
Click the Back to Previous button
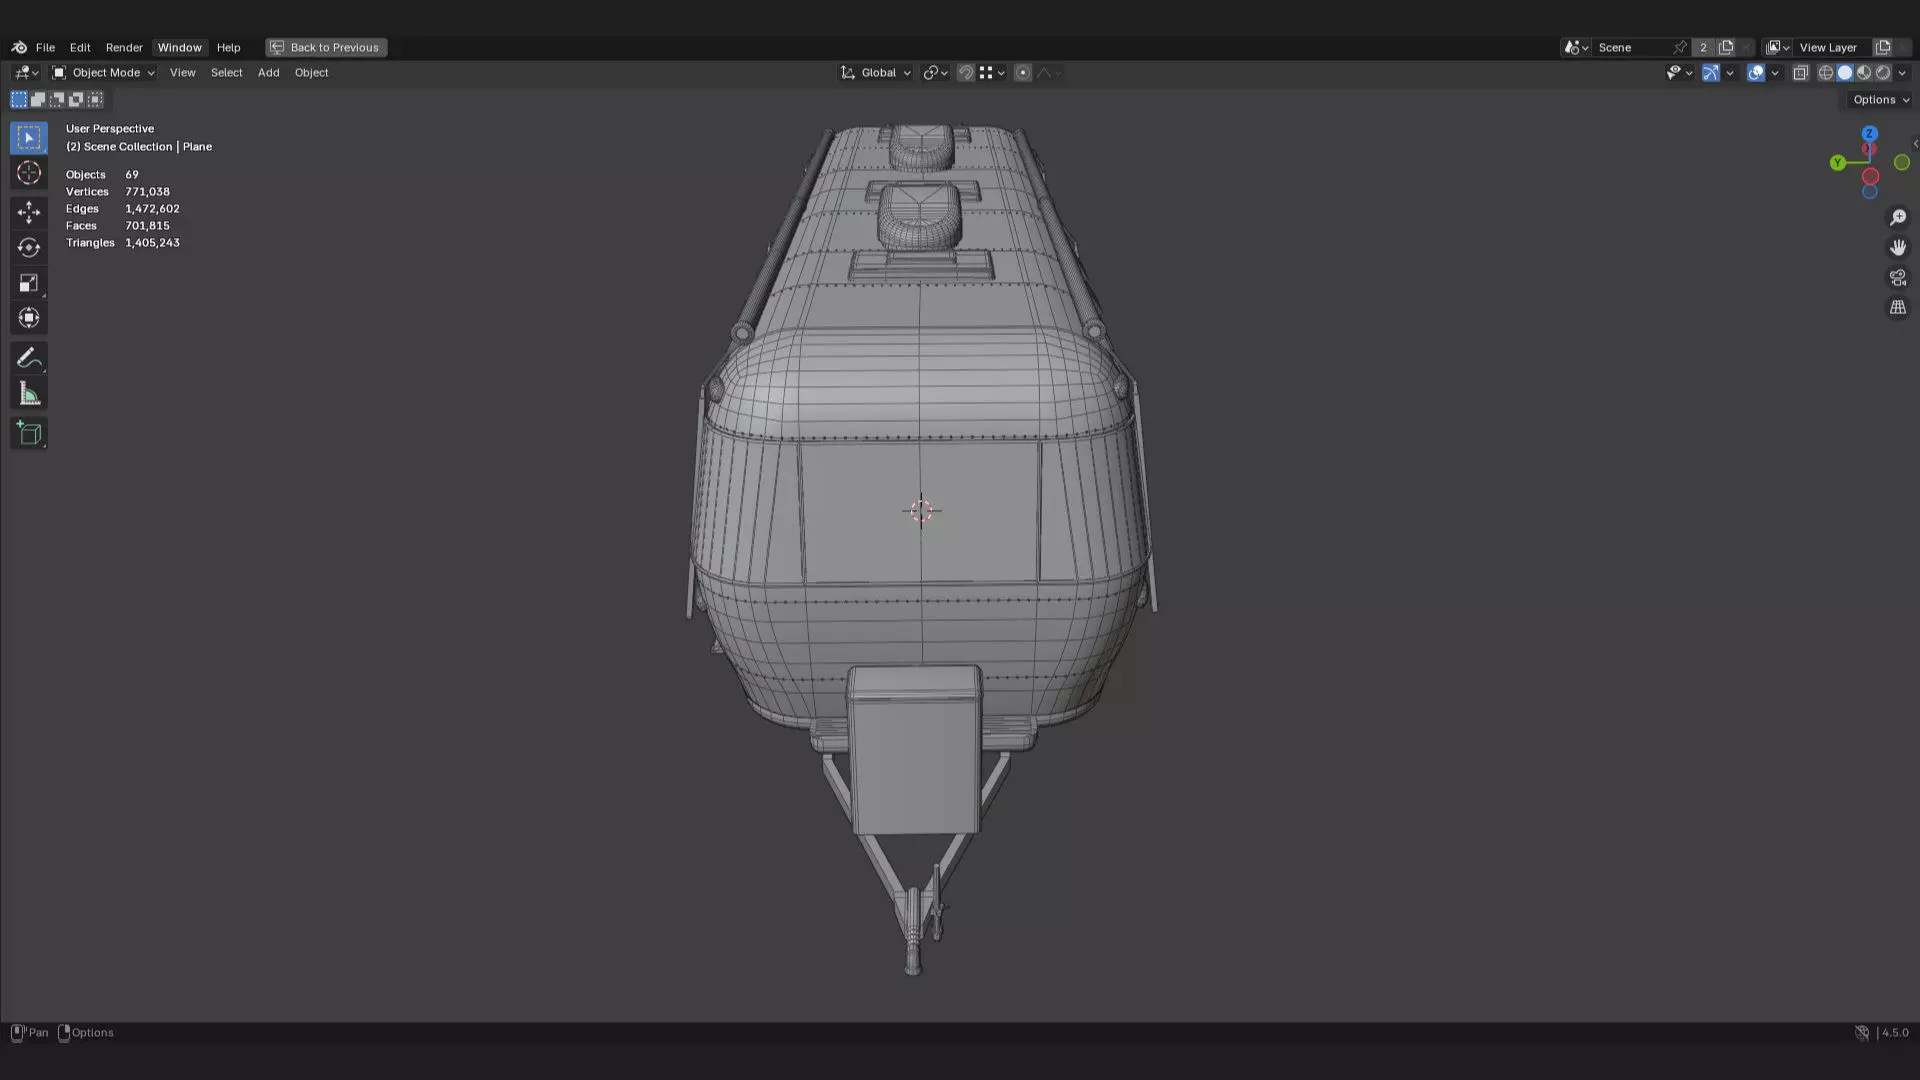326,47
